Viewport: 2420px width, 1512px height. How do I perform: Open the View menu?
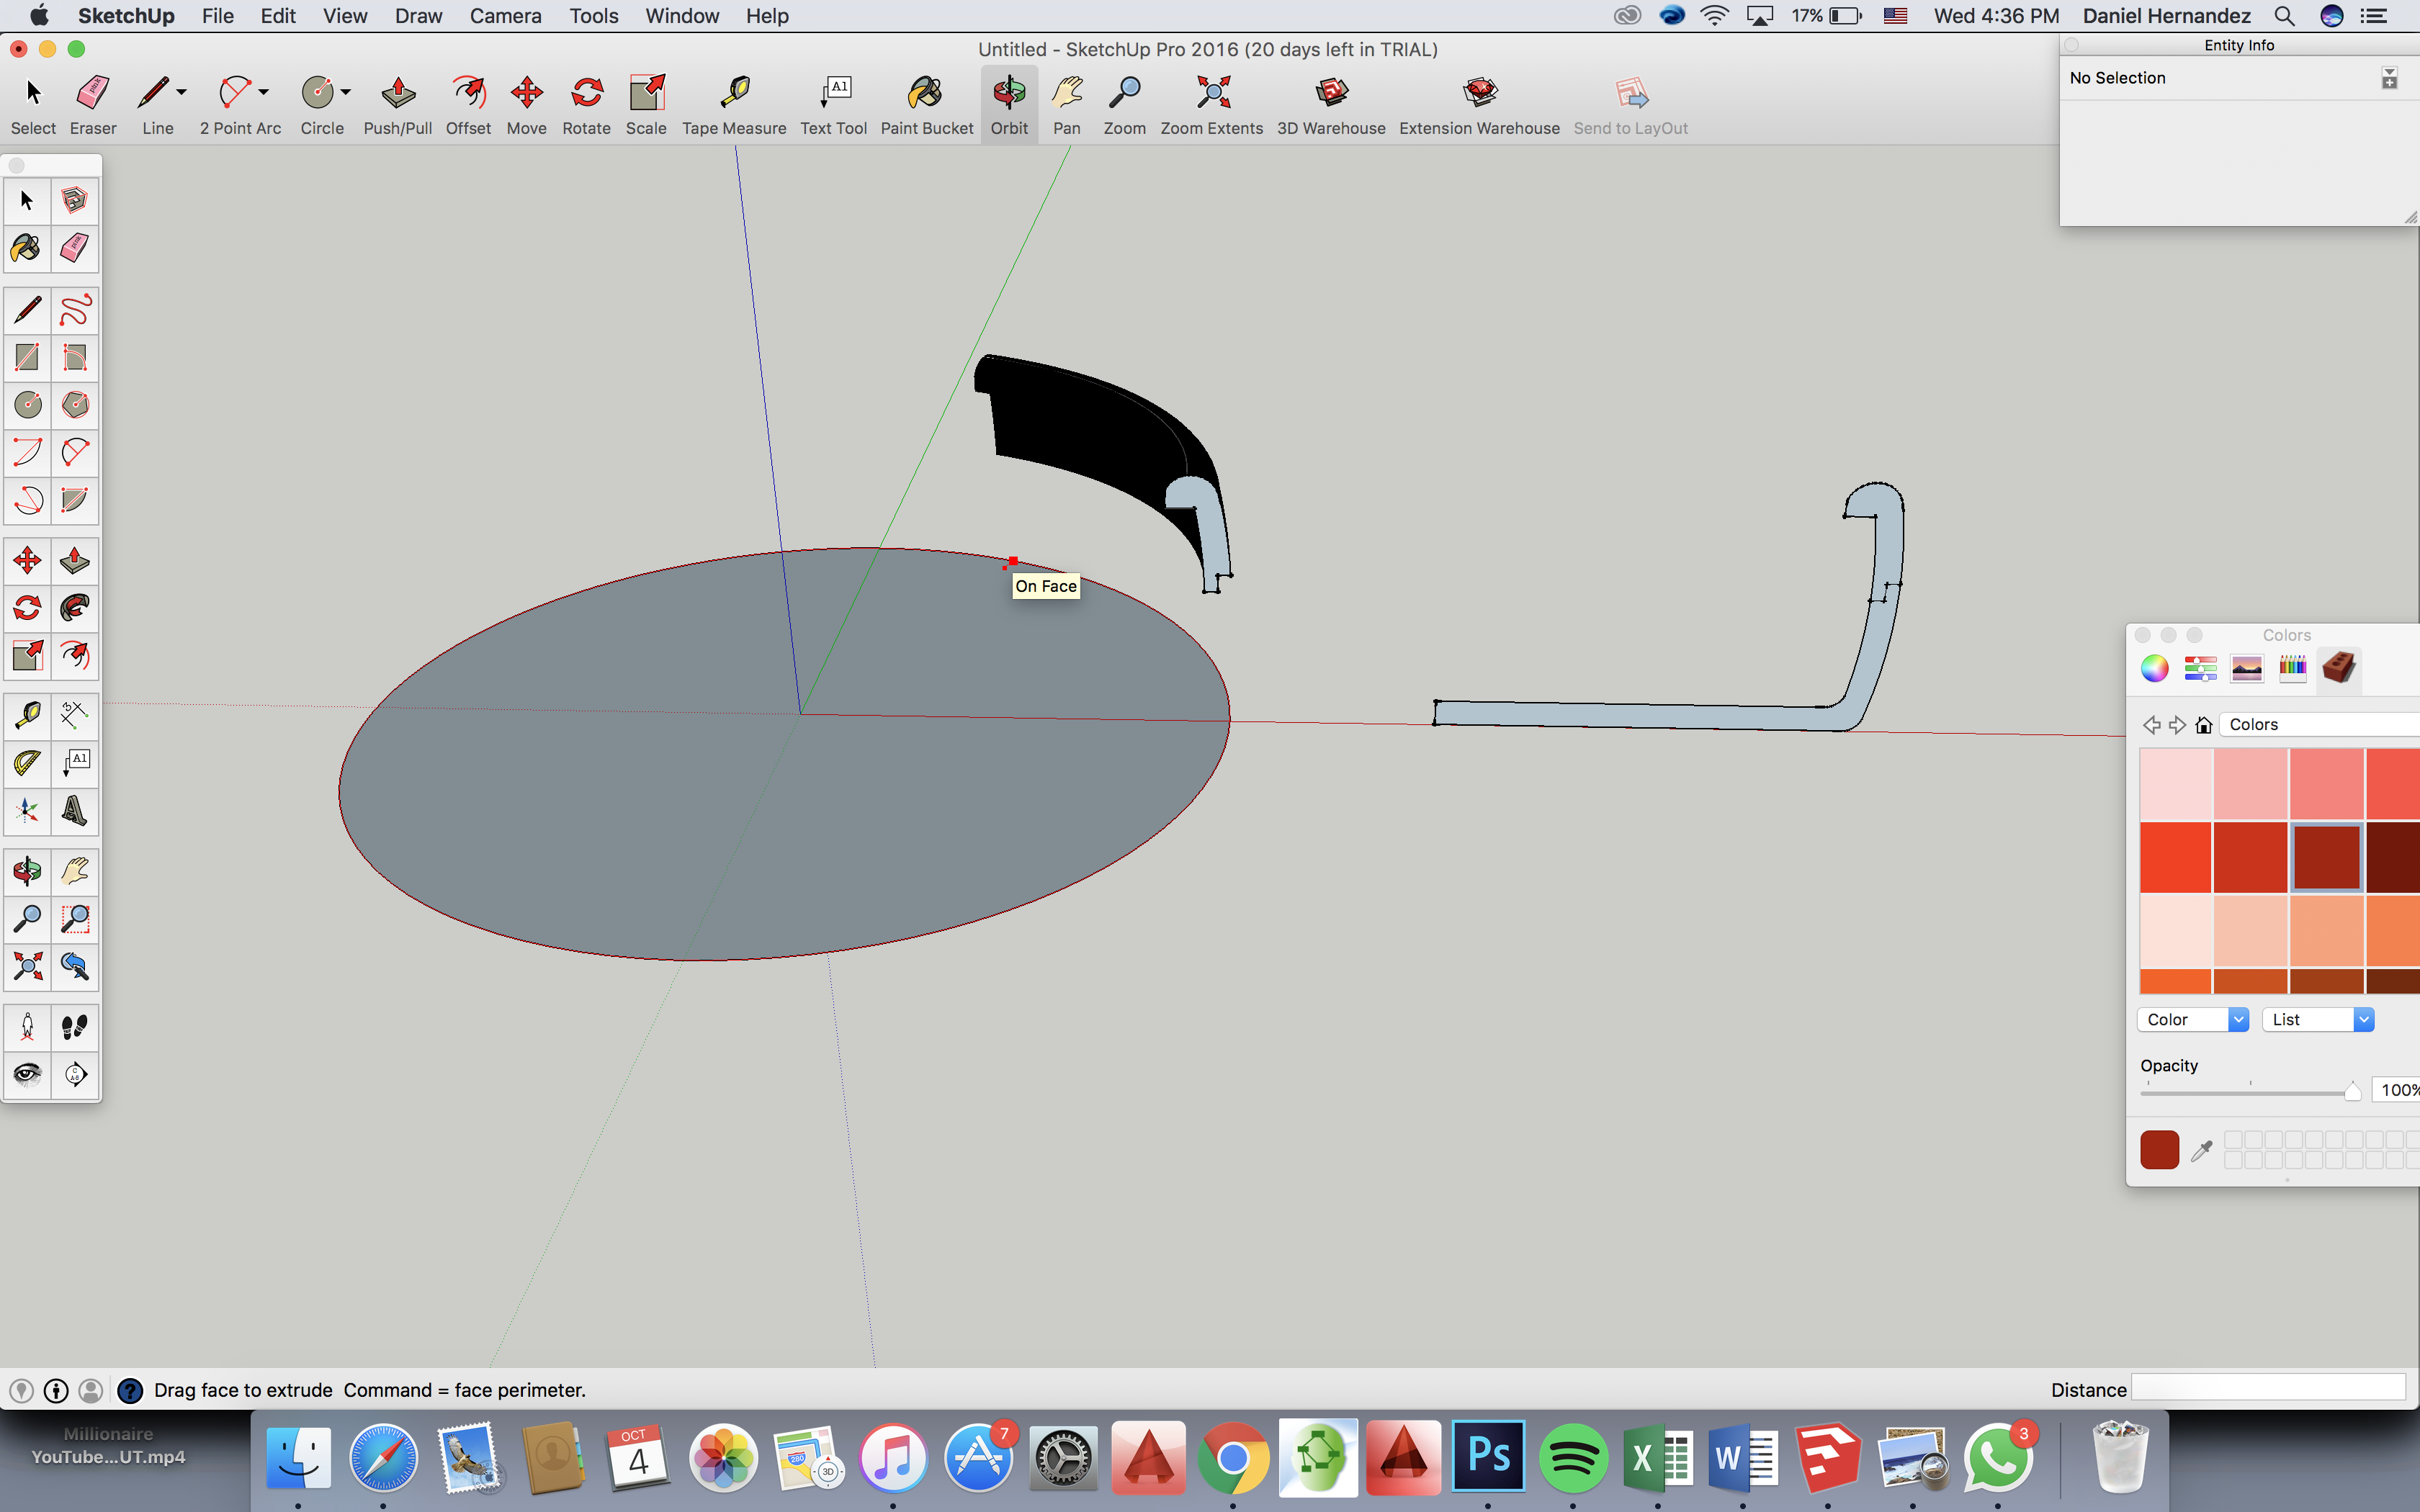pos(345,16)
